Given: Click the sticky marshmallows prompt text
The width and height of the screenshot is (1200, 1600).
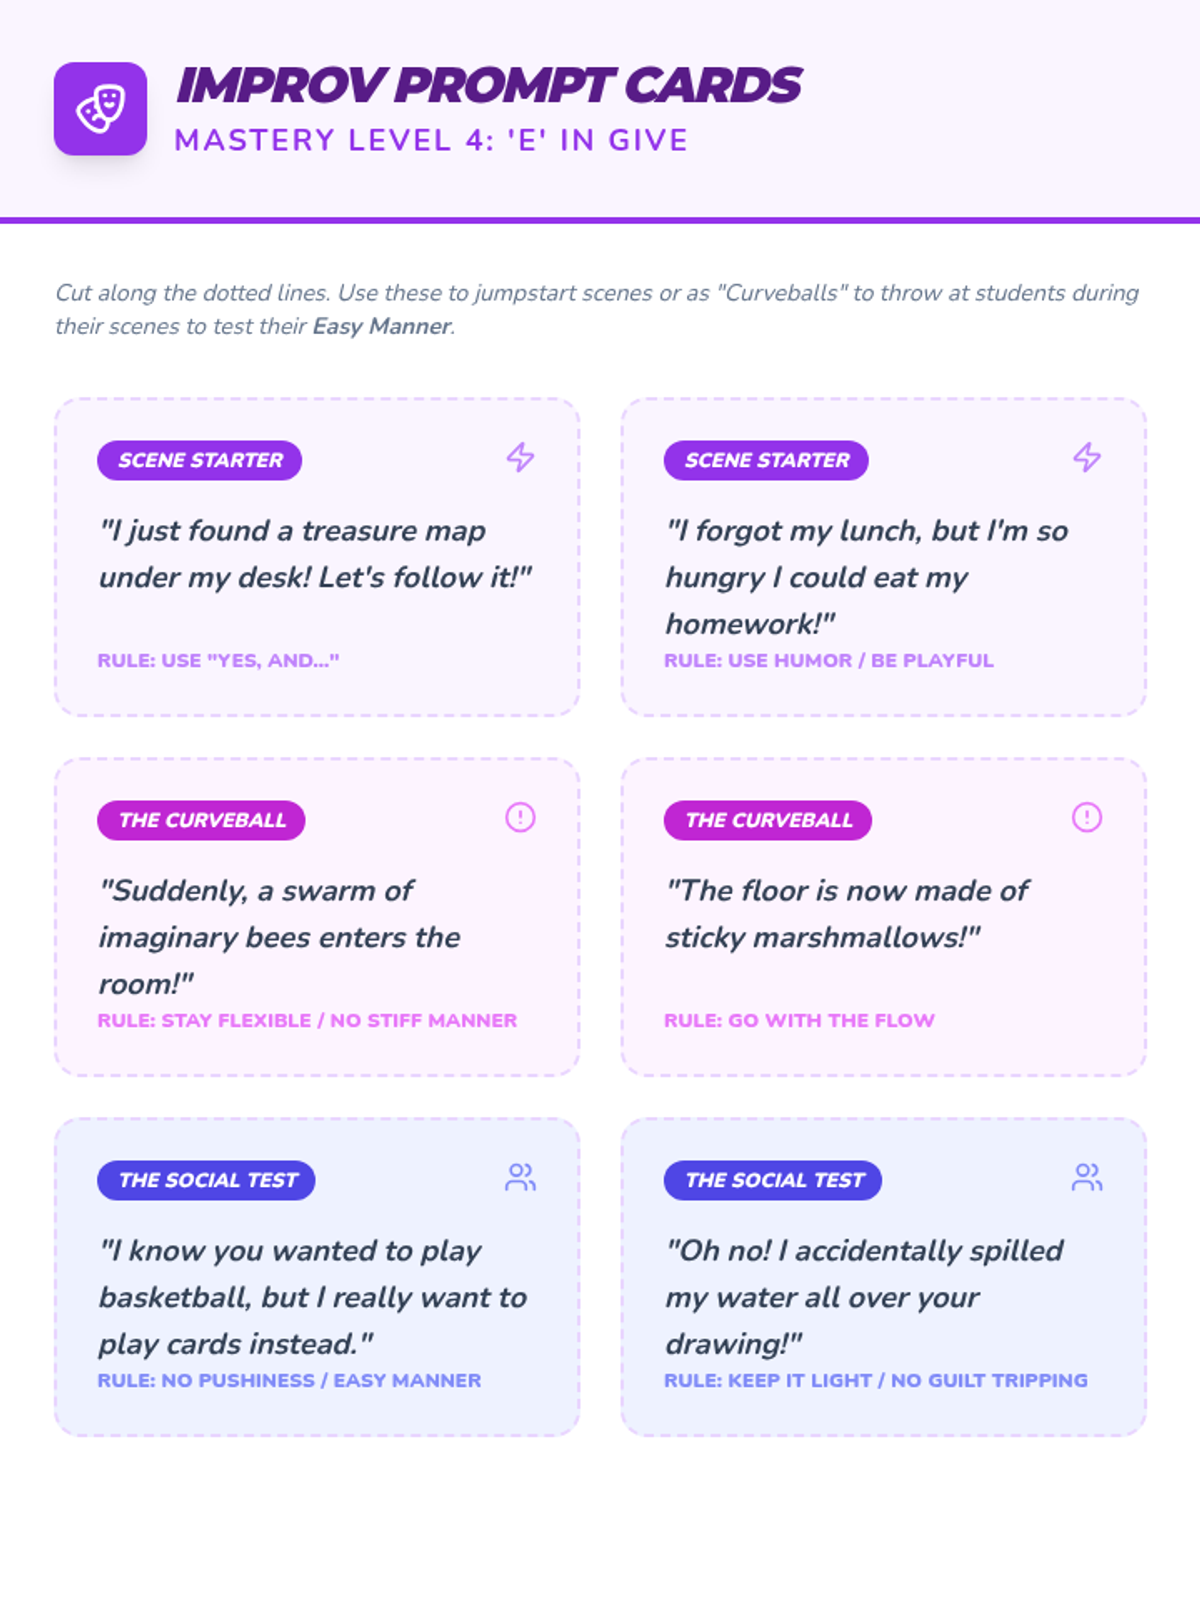Looking at the screenshot, I should coord(847,914).
